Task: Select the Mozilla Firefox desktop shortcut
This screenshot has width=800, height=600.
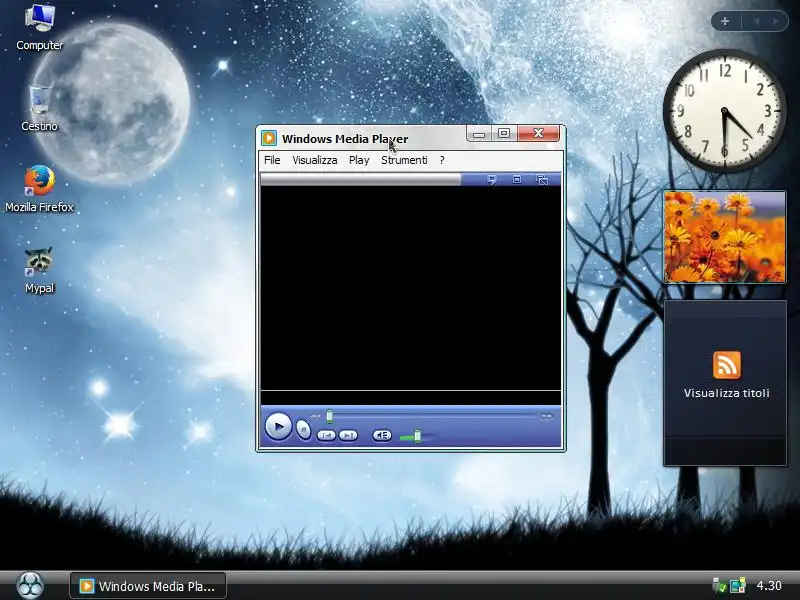Action: [x=40, y=189]
